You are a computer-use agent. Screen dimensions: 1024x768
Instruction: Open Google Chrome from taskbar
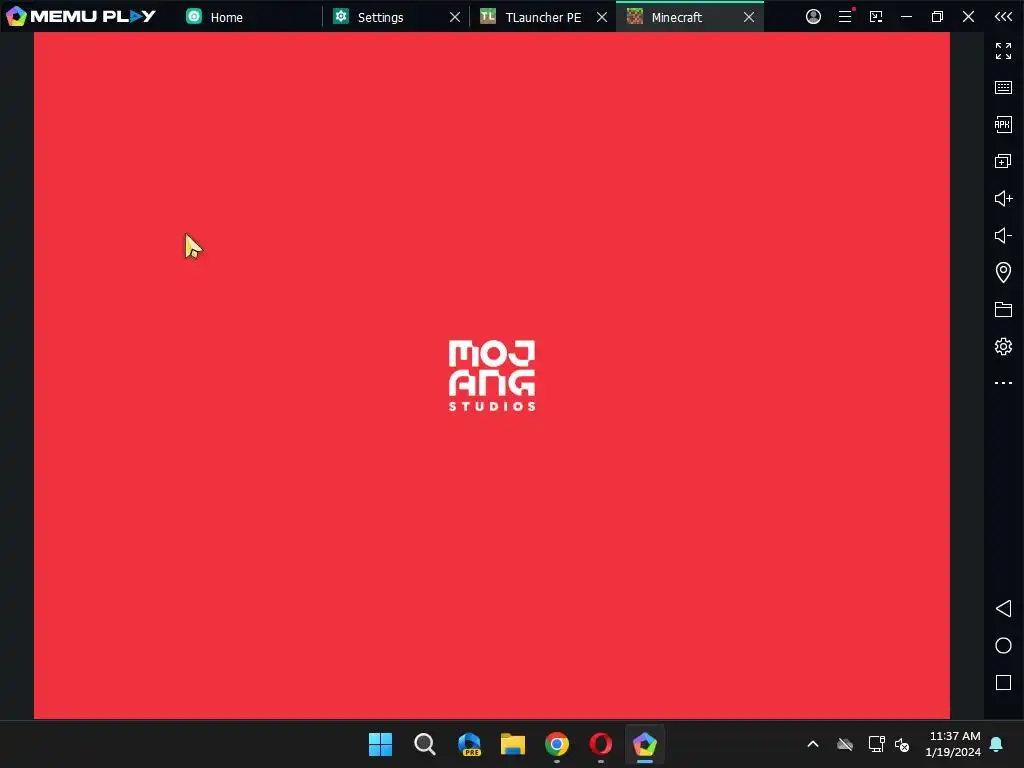[557, 744]
